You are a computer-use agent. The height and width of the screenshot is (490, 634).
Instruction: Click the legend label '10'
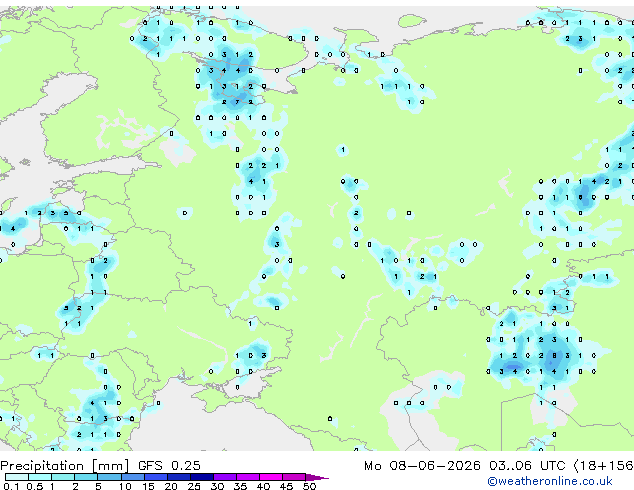[x=125, y=486]
